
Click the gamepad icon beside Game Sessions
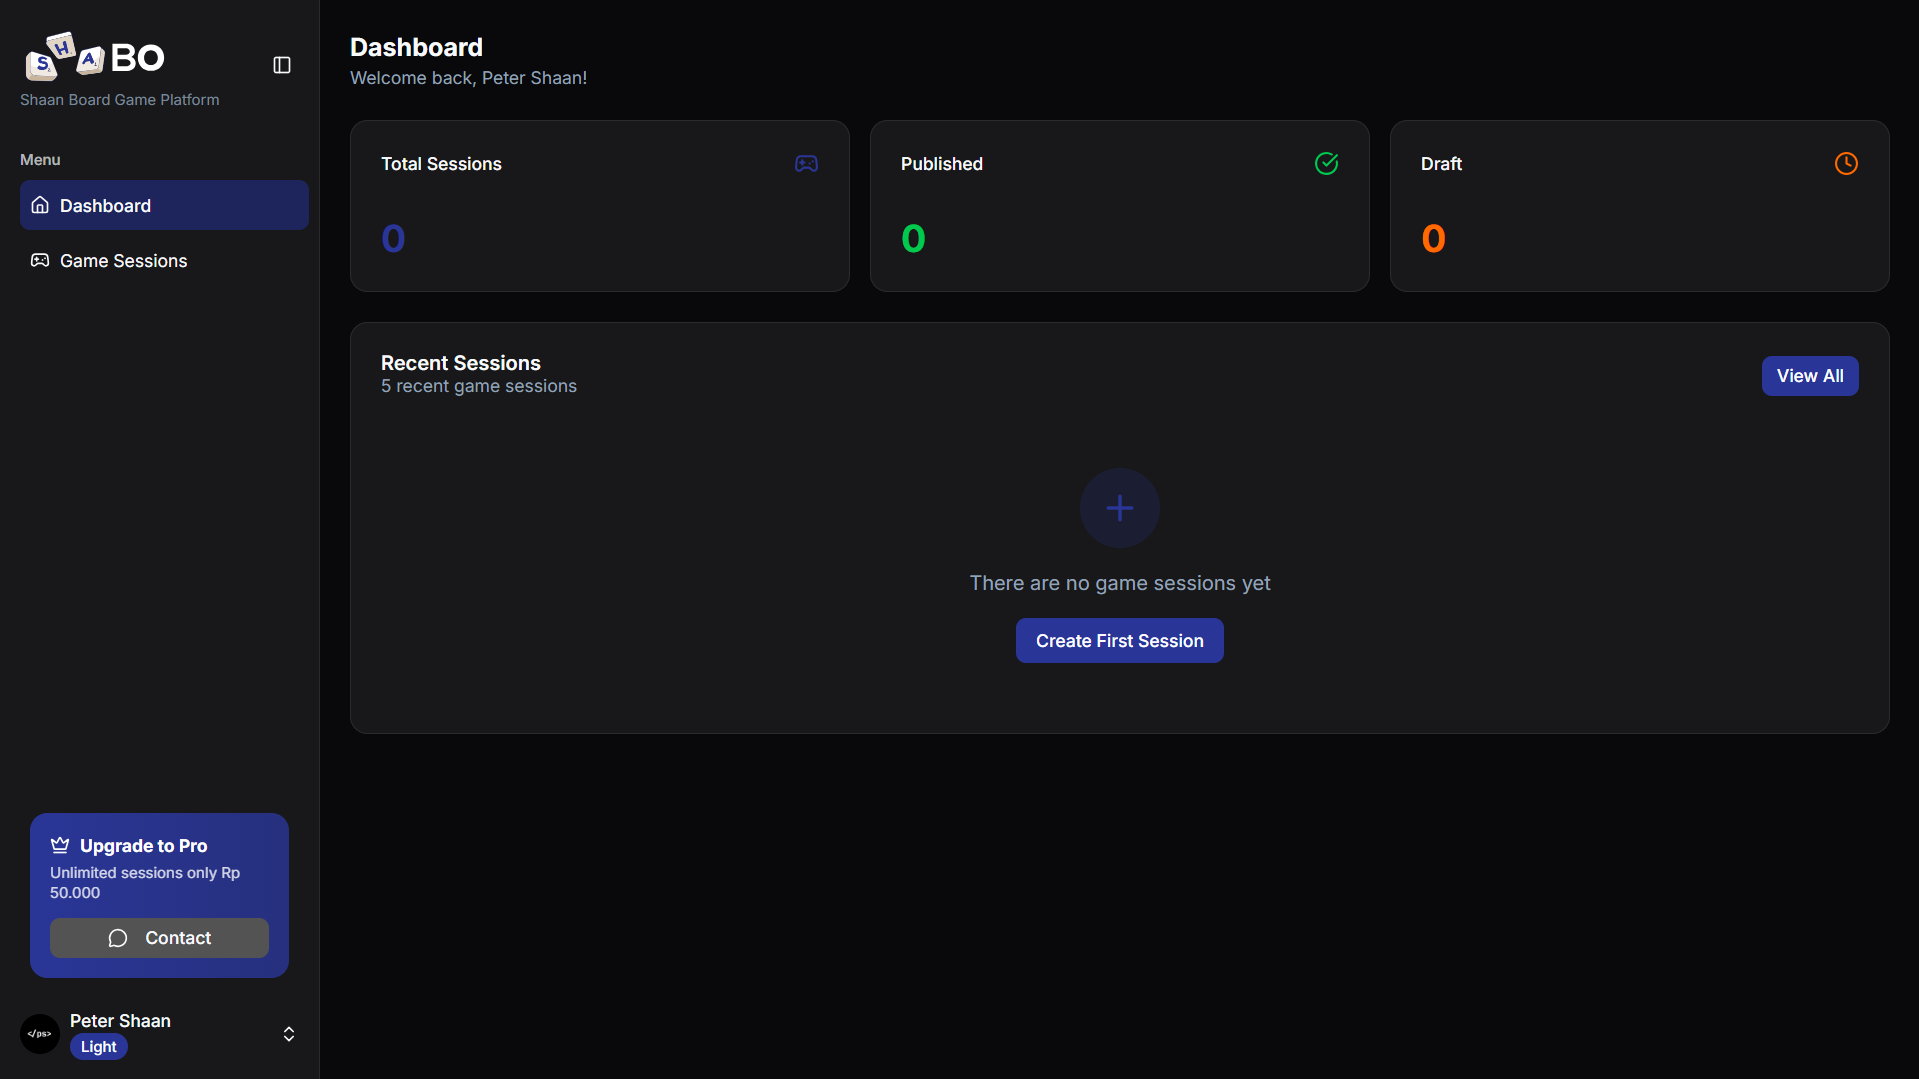pos(40,260)
